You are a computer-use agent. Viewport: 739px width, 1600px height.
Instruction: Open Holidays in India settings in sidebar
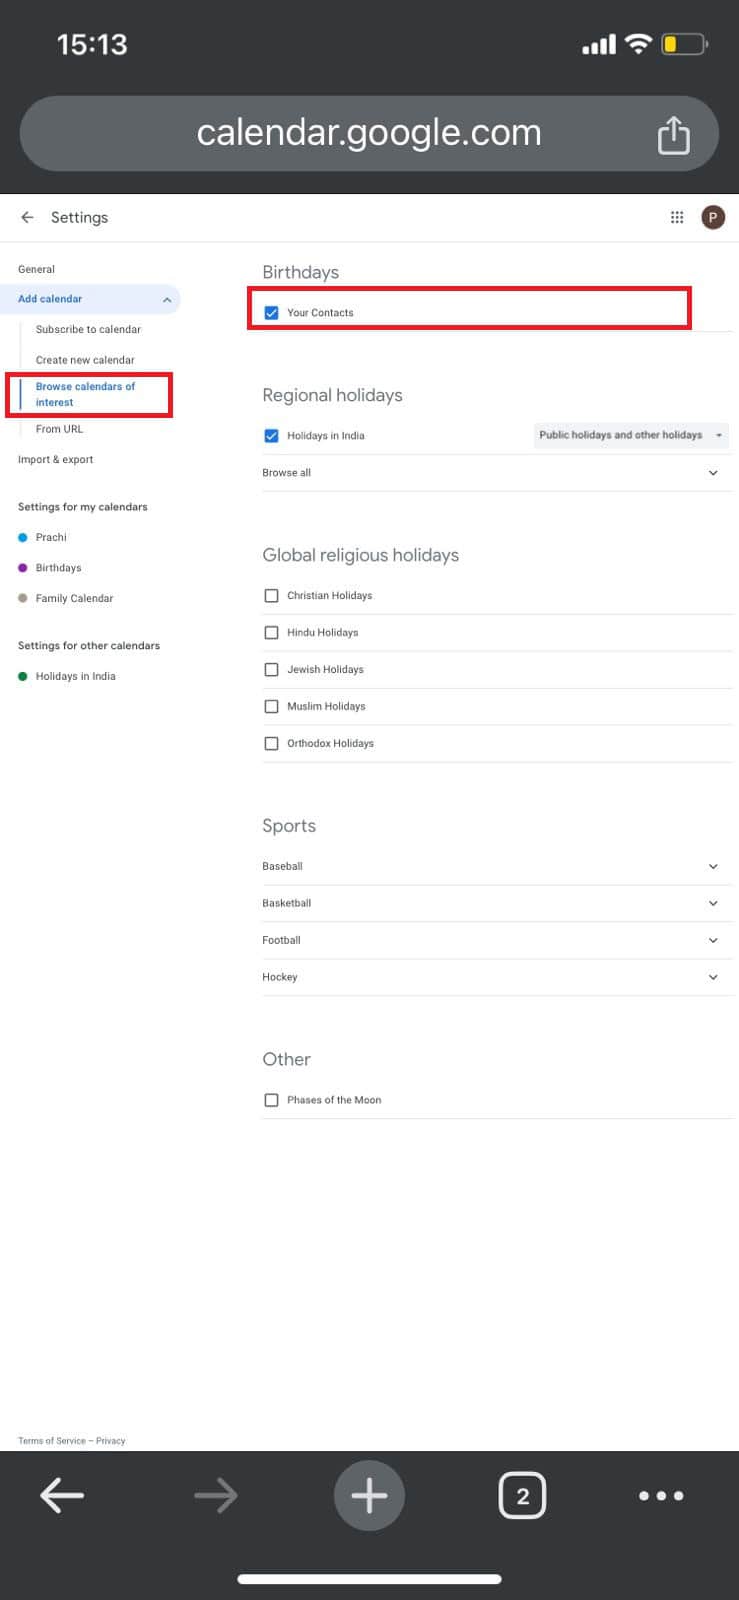(75, 677)
